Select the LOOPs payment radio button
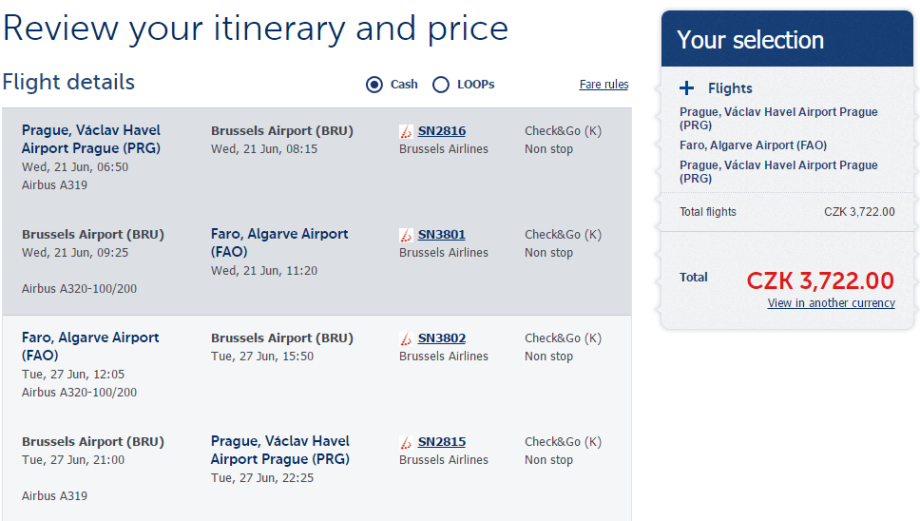This screenshot has height=521, width=920. (x=441, y=85)
